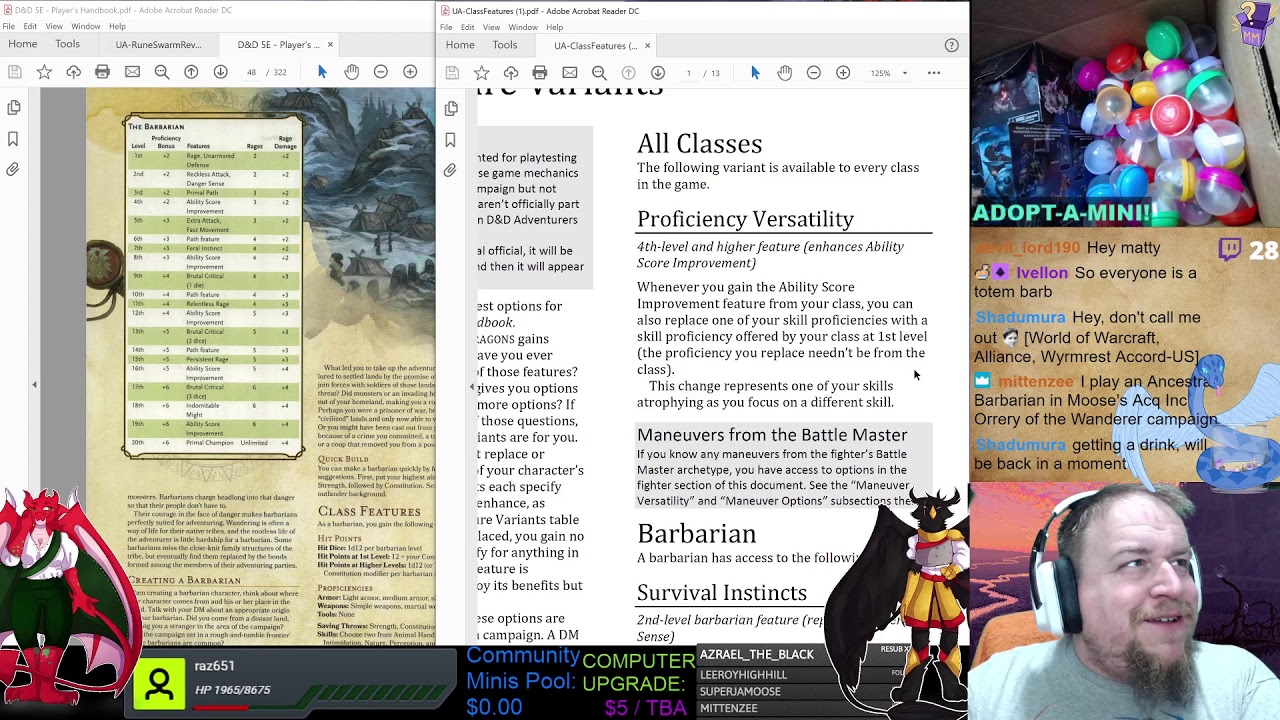Attachments paperclip in UA-ClassFeatures window
Viewport: 1280px width, 720px height.
[x=451, y=170]
